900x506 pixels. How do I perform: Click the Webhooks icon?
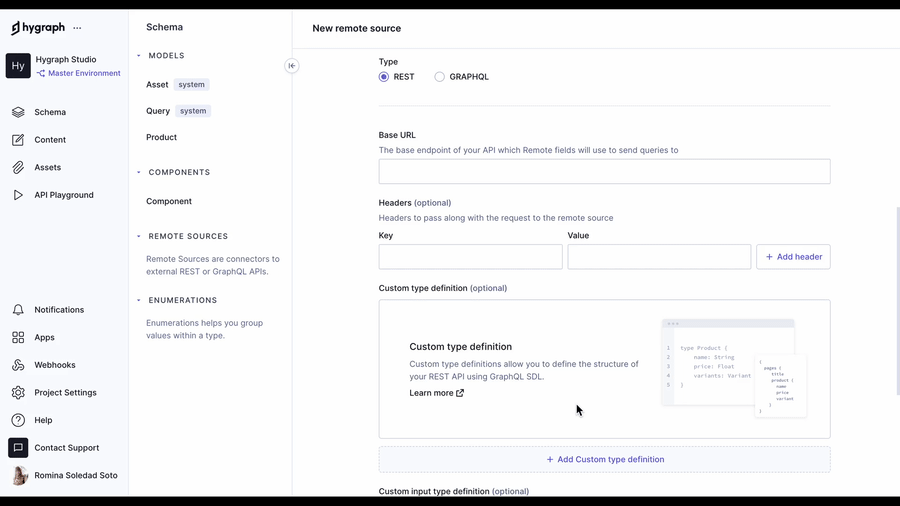(18, 365)
